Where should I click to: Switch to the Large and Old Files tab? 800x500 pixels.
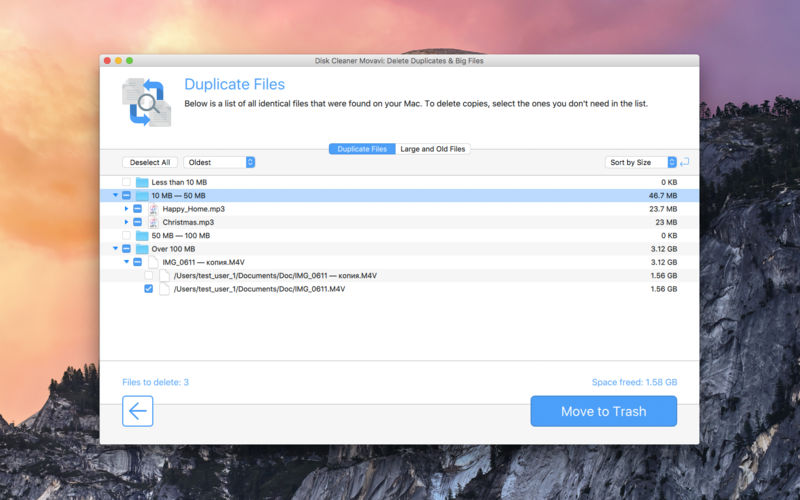coord(433,149)
